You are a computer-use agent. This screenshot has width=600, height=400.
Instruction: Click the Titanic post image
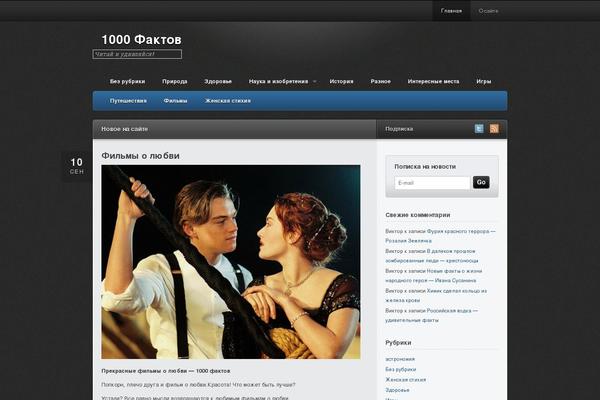pyautogui.click(x=231, y=262)
